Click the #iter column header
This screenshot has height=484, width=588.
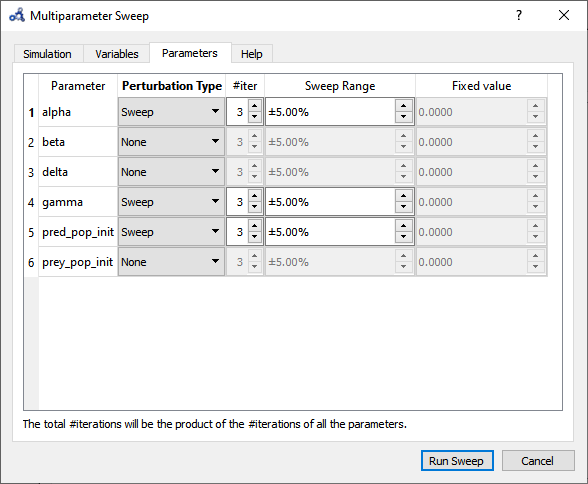(x=245, y=86)
